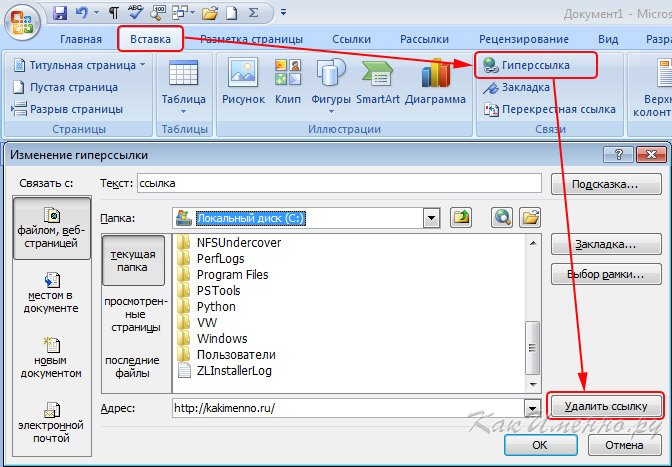Click the Sigma formula icon
The image size is (672, 467).
coord(254,13)
